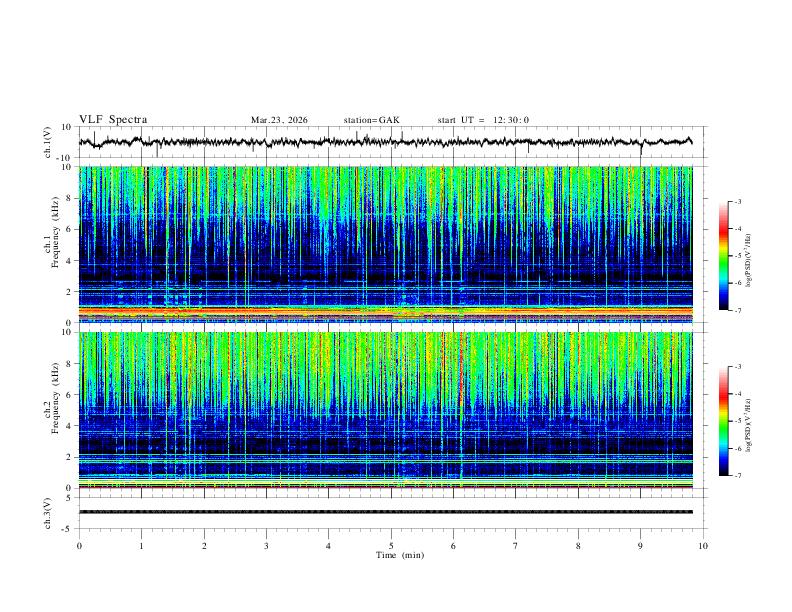Click the "2" tick on the time axis
Screen dimensions: 792x612
pos(204,546)
